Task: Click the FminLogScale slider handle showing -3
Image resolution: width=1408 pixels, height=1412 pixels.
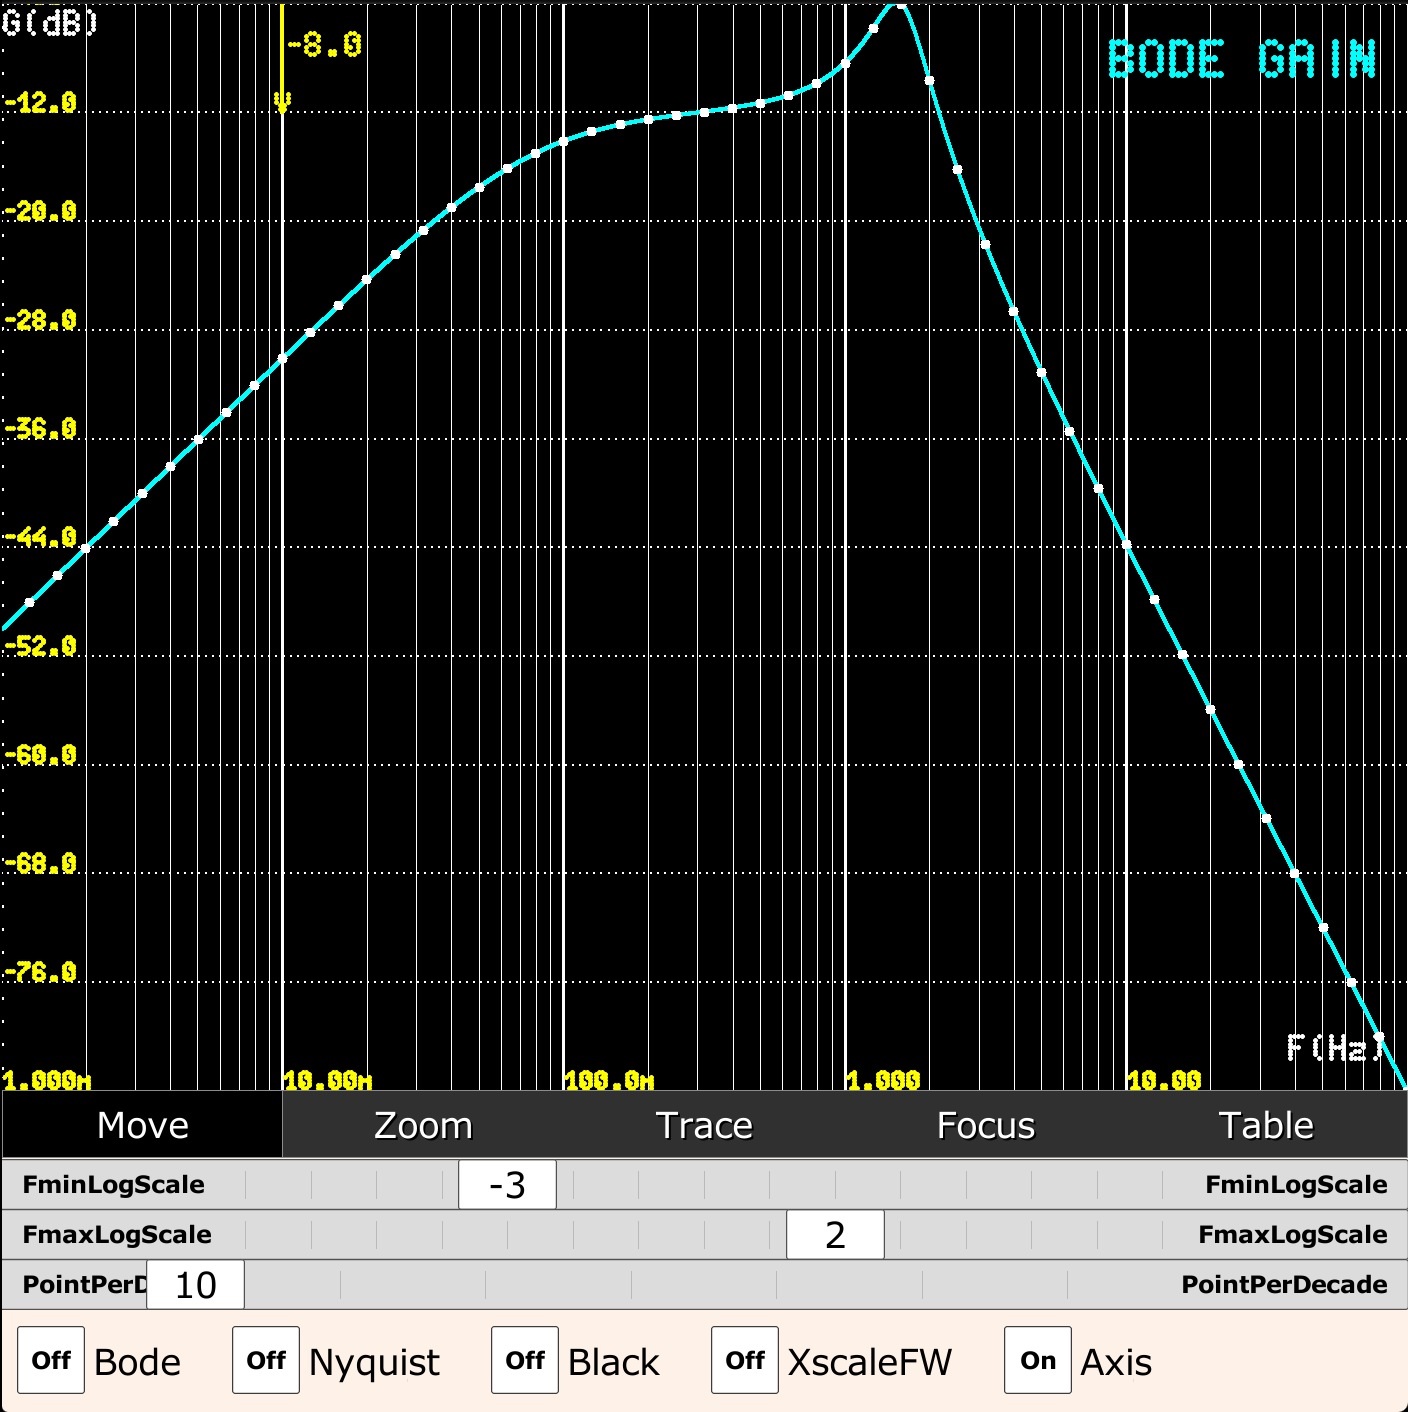Action: pos(507,1185)
